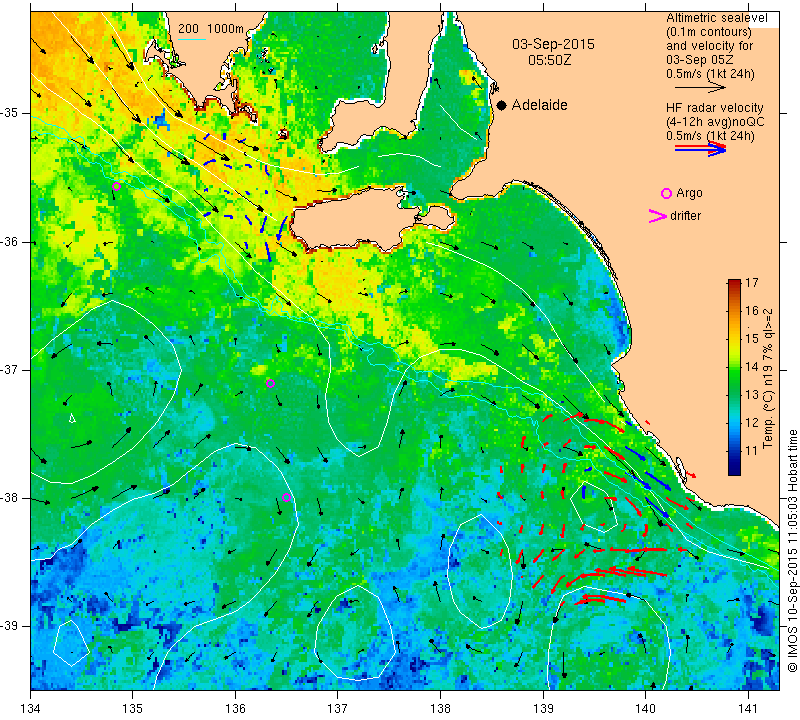Click the magenta drifter symbol in legend
800x720 pixels.
[658, 216]
